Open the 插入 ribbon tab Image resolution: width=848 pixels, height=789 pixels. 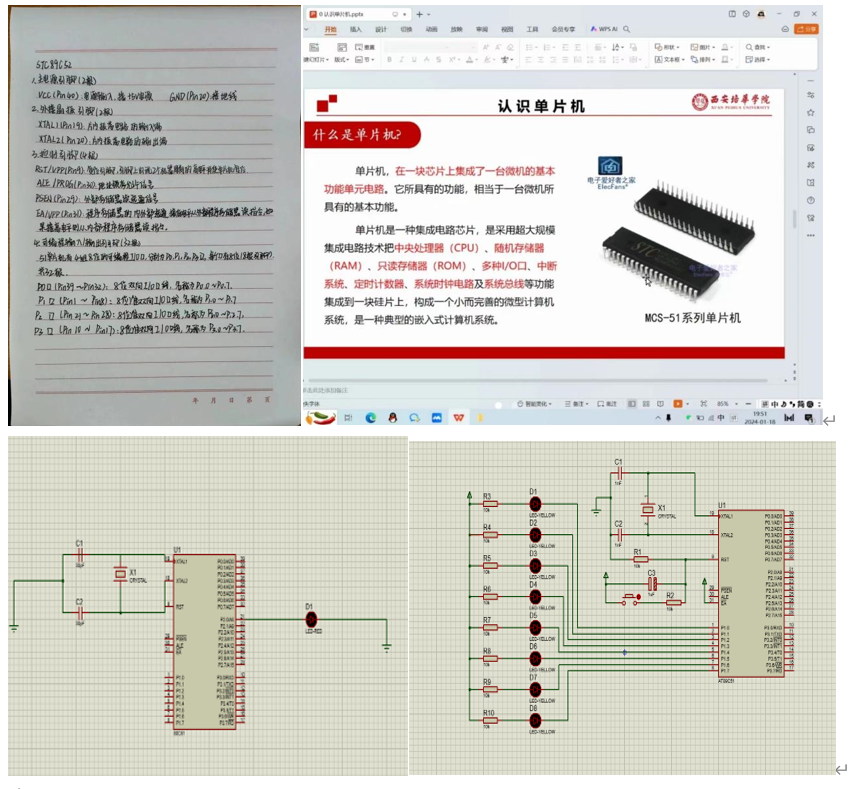[355, 30]
